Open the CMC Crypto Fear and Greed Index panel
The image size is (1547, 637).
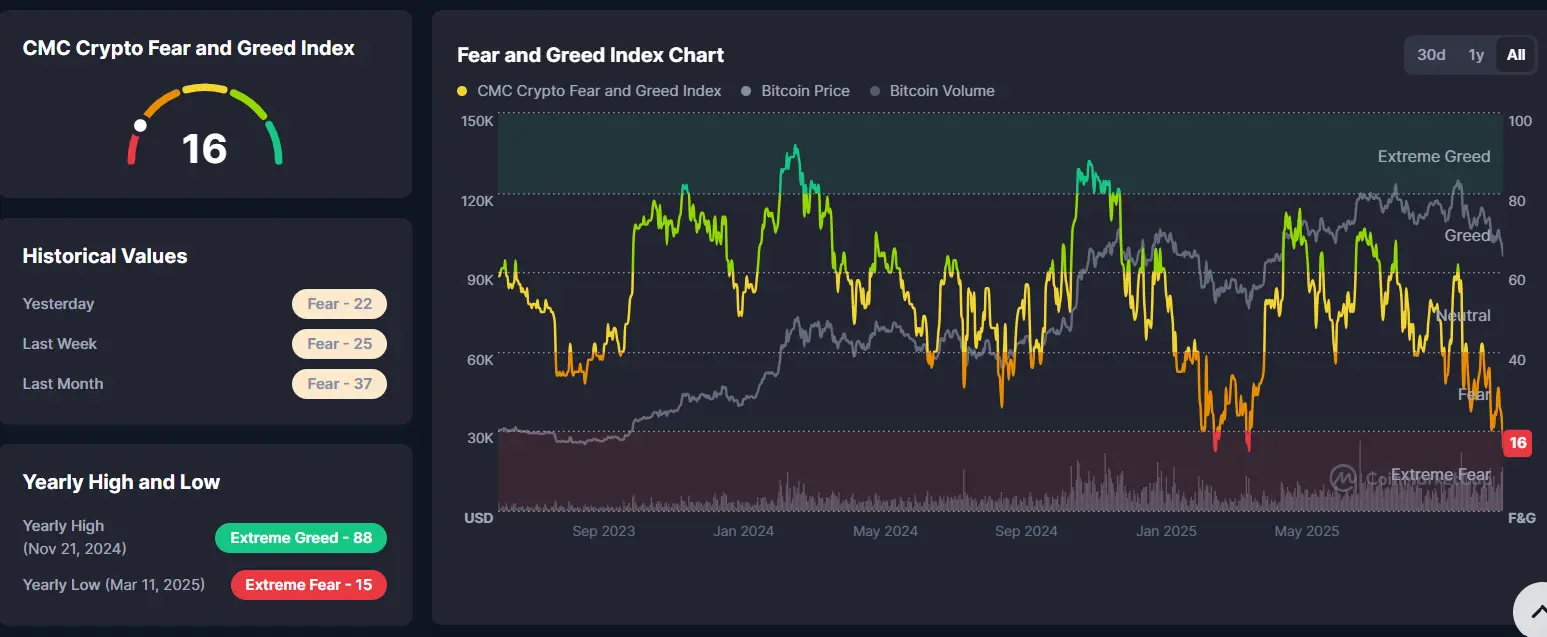tap(189, 47)
